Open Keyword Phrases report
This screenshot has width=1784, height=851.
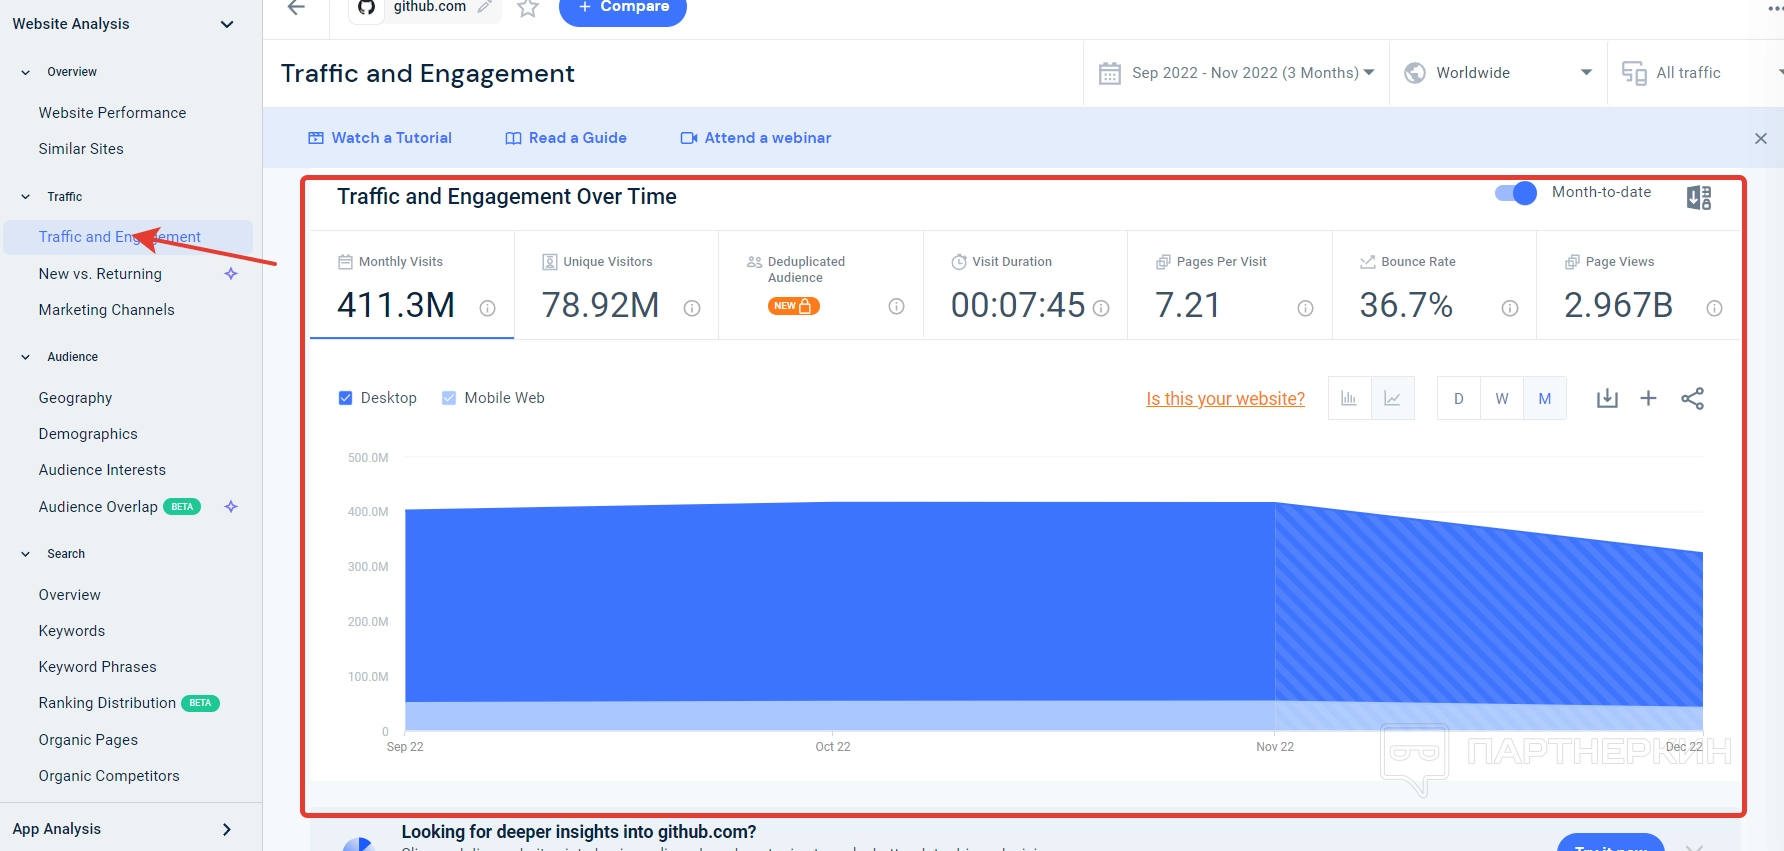tap(97, 667)
